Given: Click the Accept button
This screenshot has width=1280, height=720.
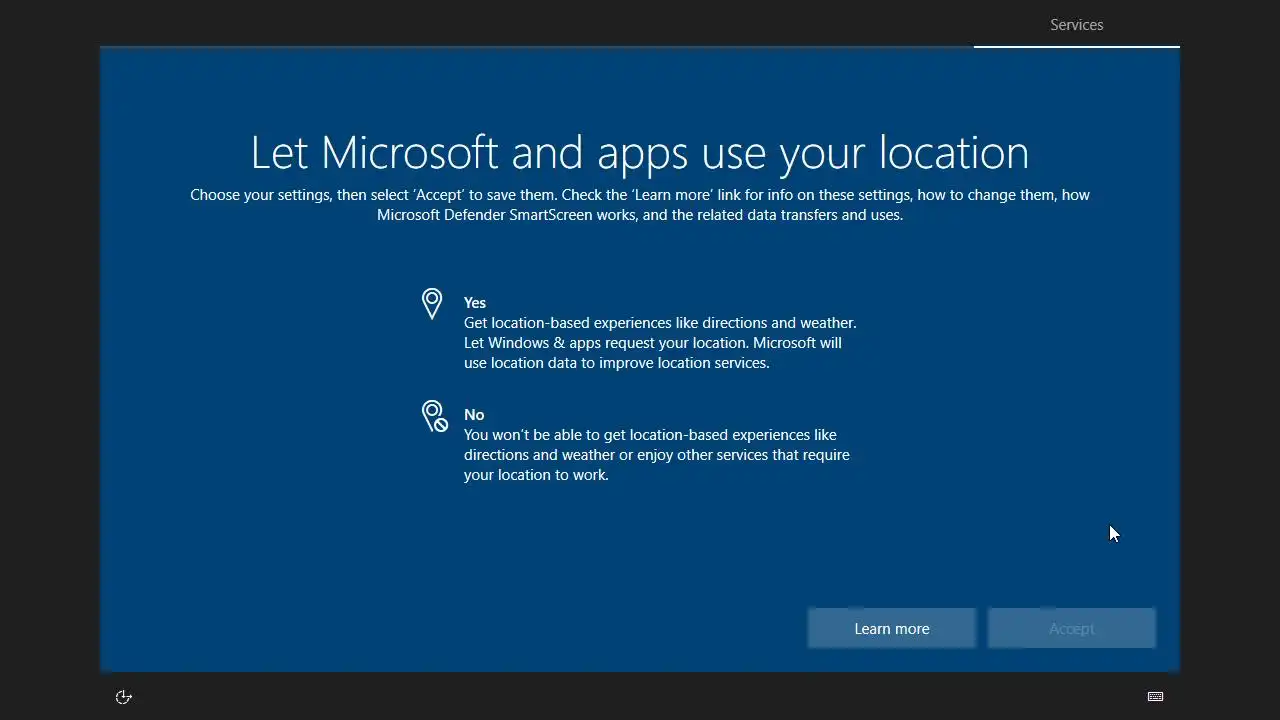Looking at the screenshot, I should point(1072,628).
